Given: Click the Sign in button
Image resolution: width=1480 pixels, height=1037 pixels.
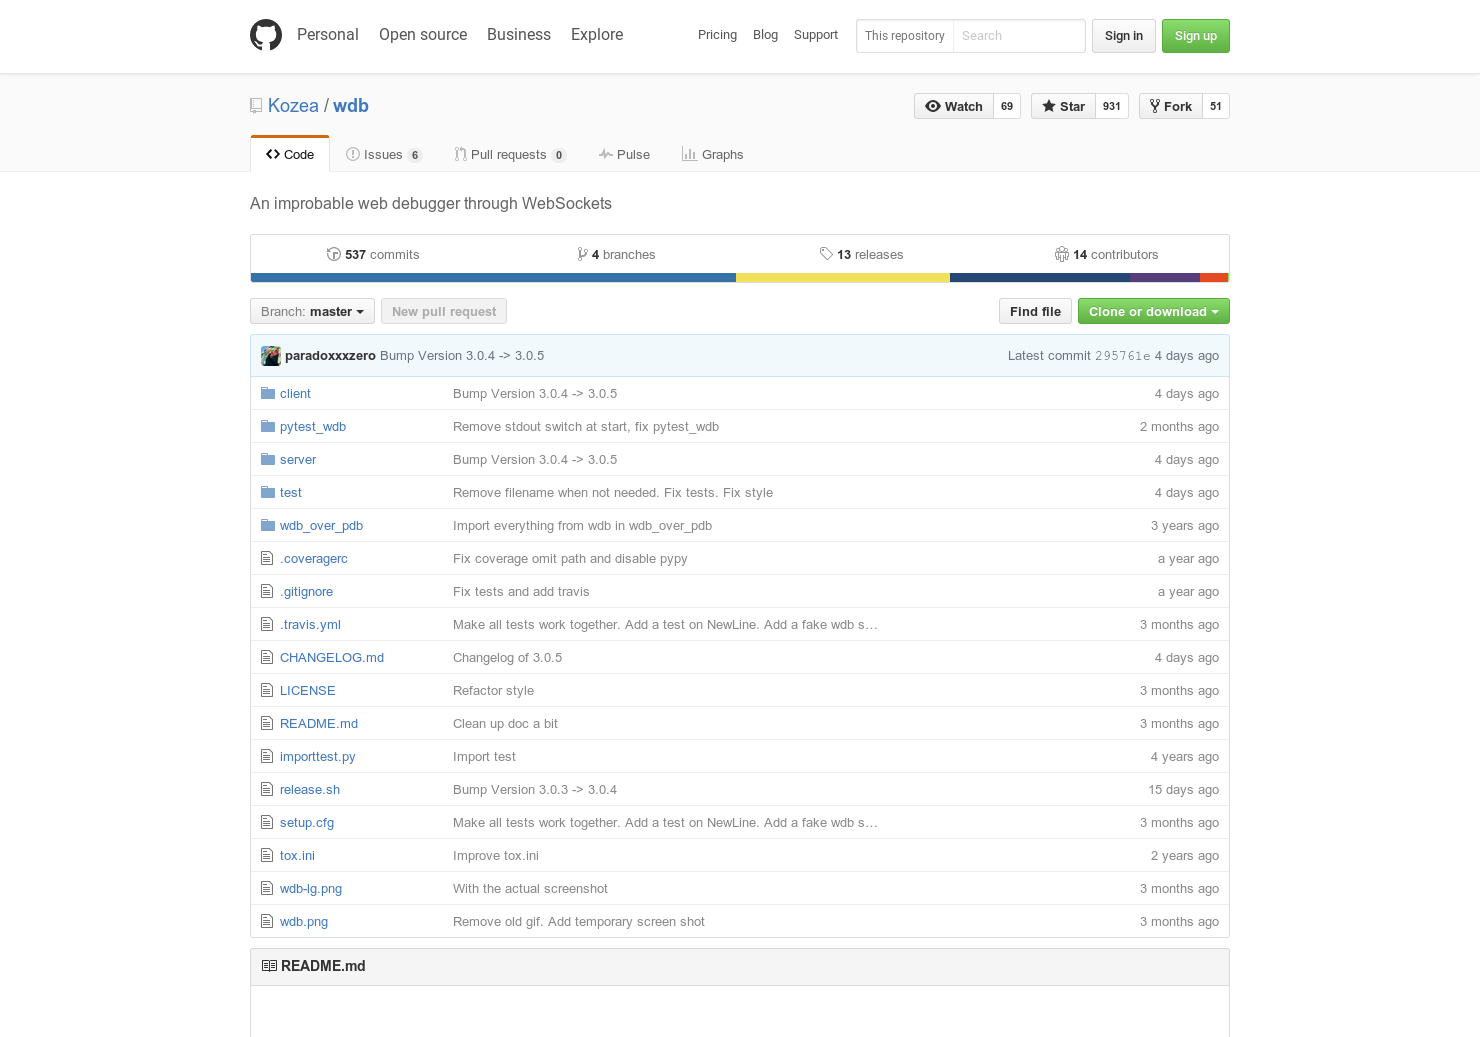Looking at the screenshot, I should click(1124, 36).
